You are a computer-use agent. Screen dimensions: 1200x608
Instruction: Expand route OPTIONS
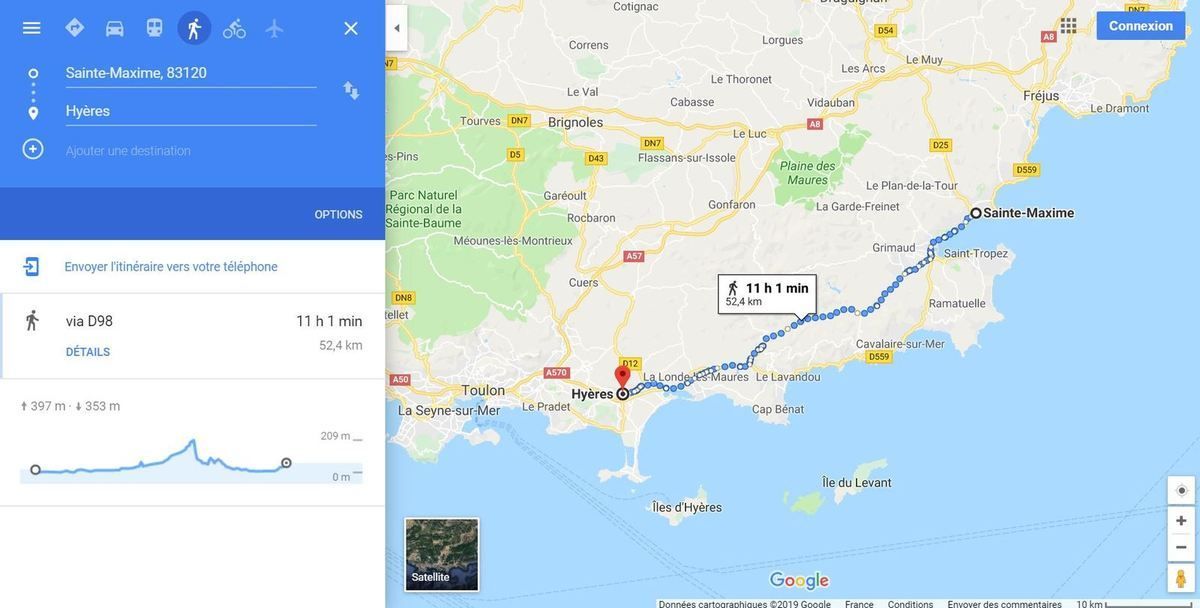(x=338, y=214)
